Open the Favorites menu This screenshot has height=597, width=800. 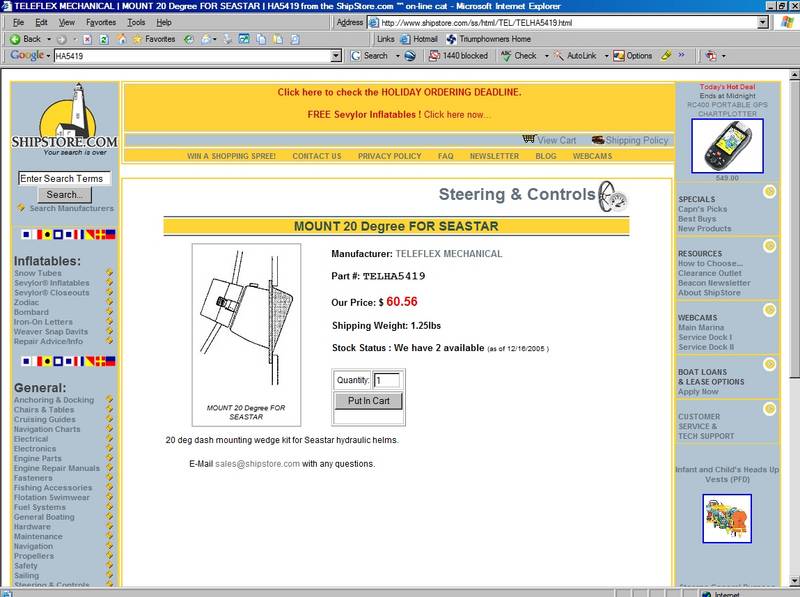pos(101,22)
